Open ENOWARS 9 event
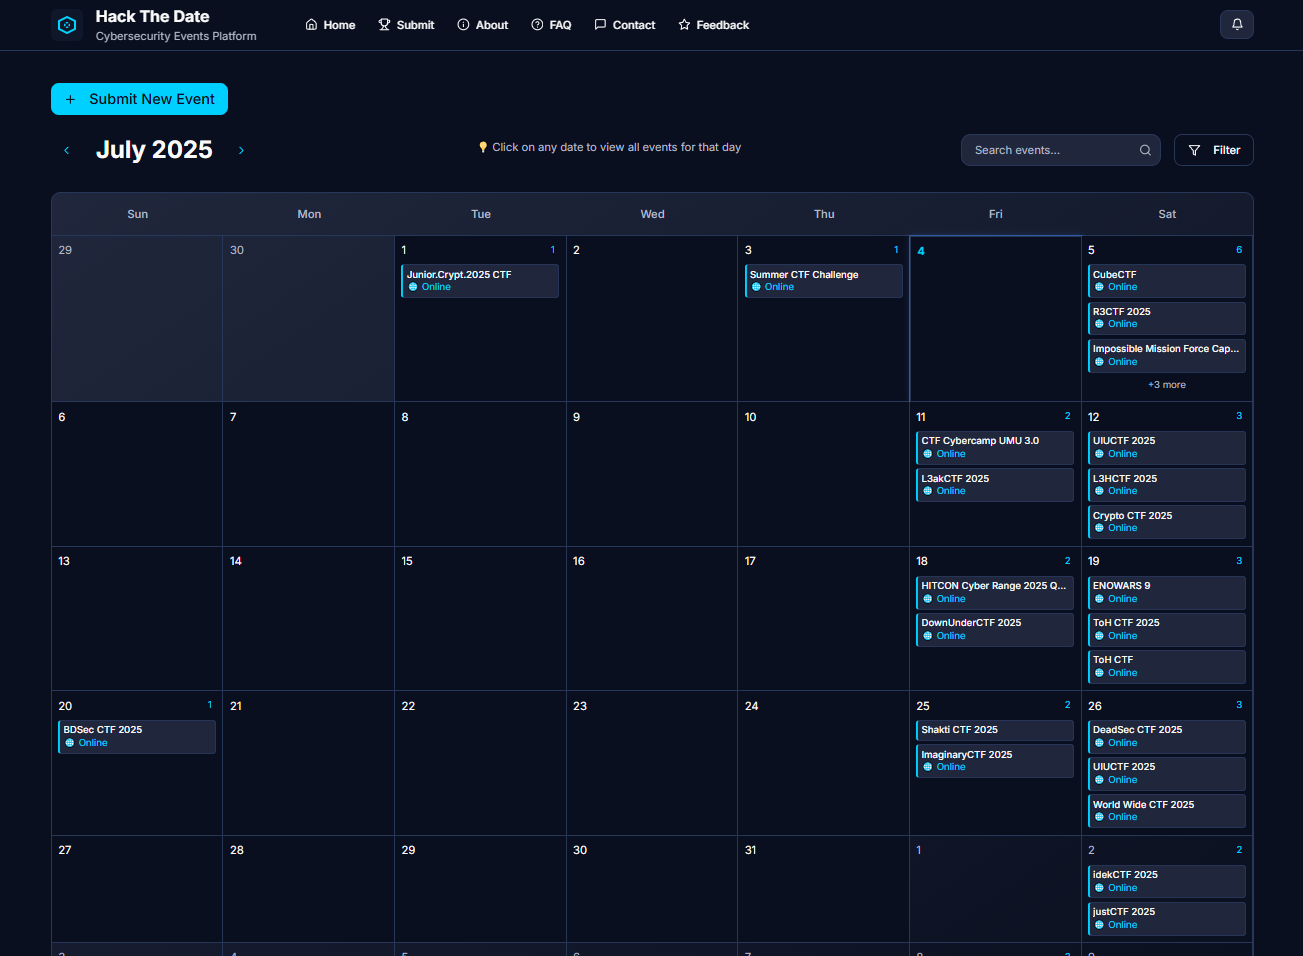This screenshot has width=1303, height=956. pyautogui.click(x=1167, y=592)
